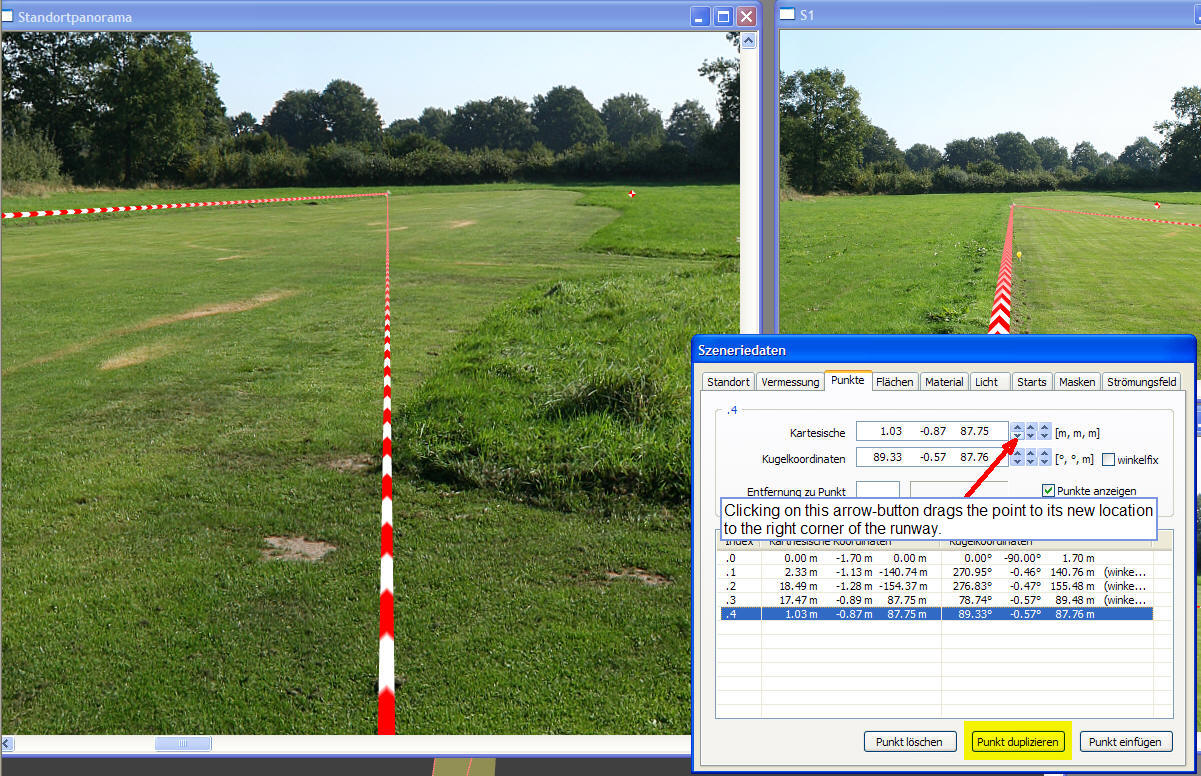The image size is (1201, 776).
Task: Click the Punkt einfügen button
Action: [1125, 742]
